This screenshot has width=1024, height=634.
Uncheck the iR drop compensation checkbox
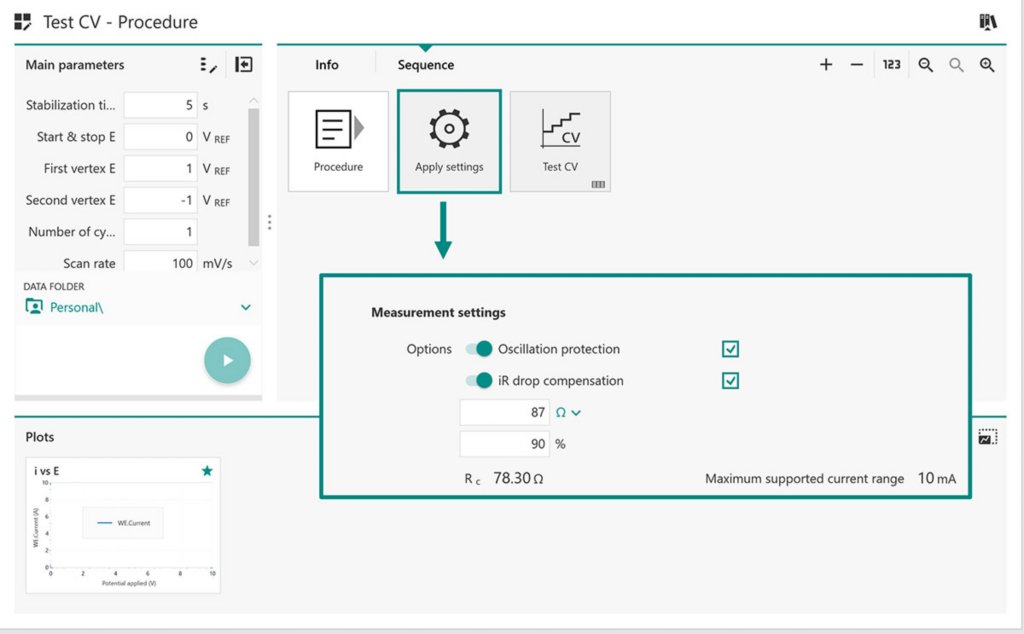coord(730,380)
